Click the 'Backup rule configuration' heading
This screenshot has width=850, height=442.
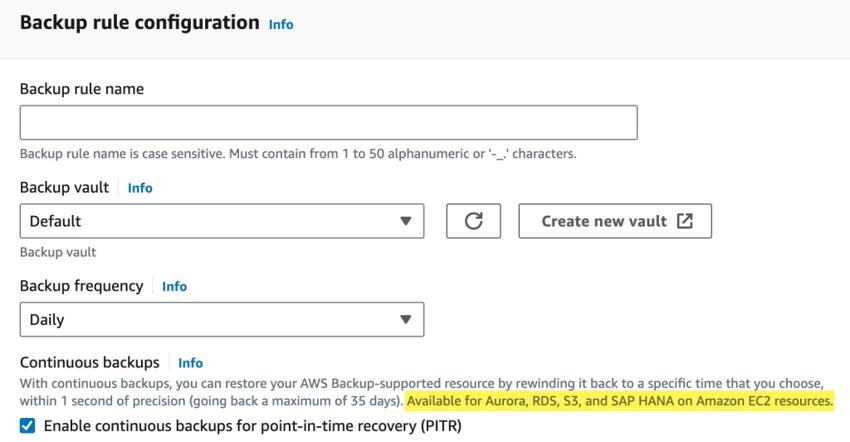(140, 23)
